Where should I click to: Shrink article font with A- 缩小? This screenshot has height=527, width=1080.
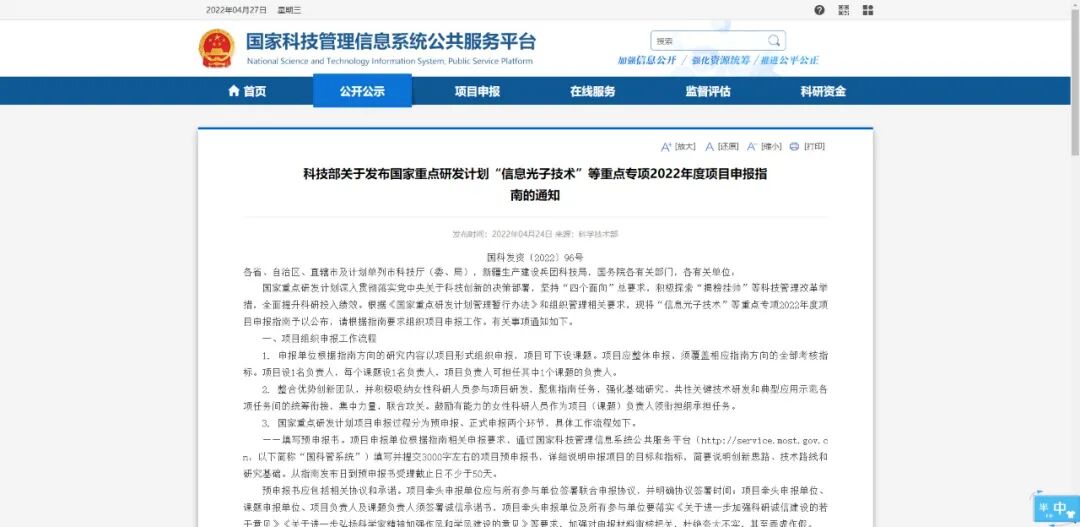(765, 146)
